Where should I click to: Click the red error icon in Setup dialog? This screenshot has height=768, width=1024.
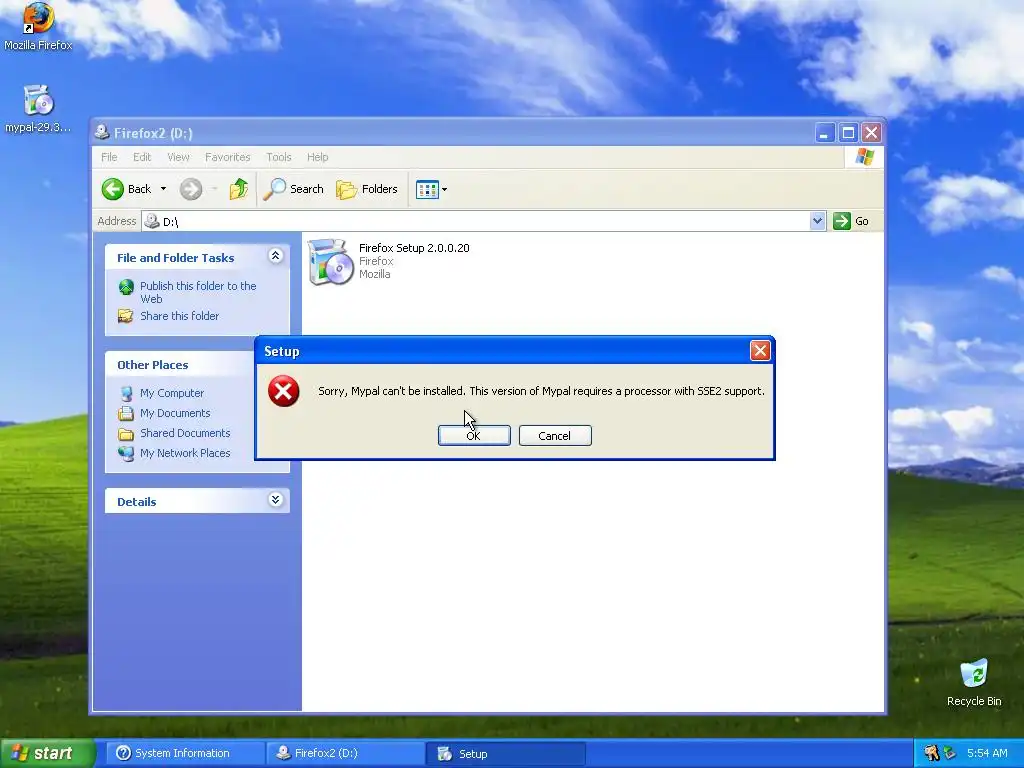tap(283, 391)
